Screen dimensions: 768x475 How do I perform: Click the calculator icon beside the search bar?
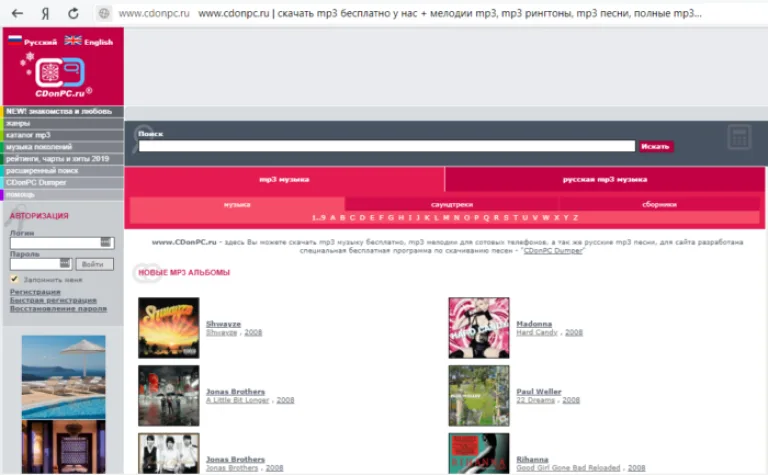coord(739,137)
